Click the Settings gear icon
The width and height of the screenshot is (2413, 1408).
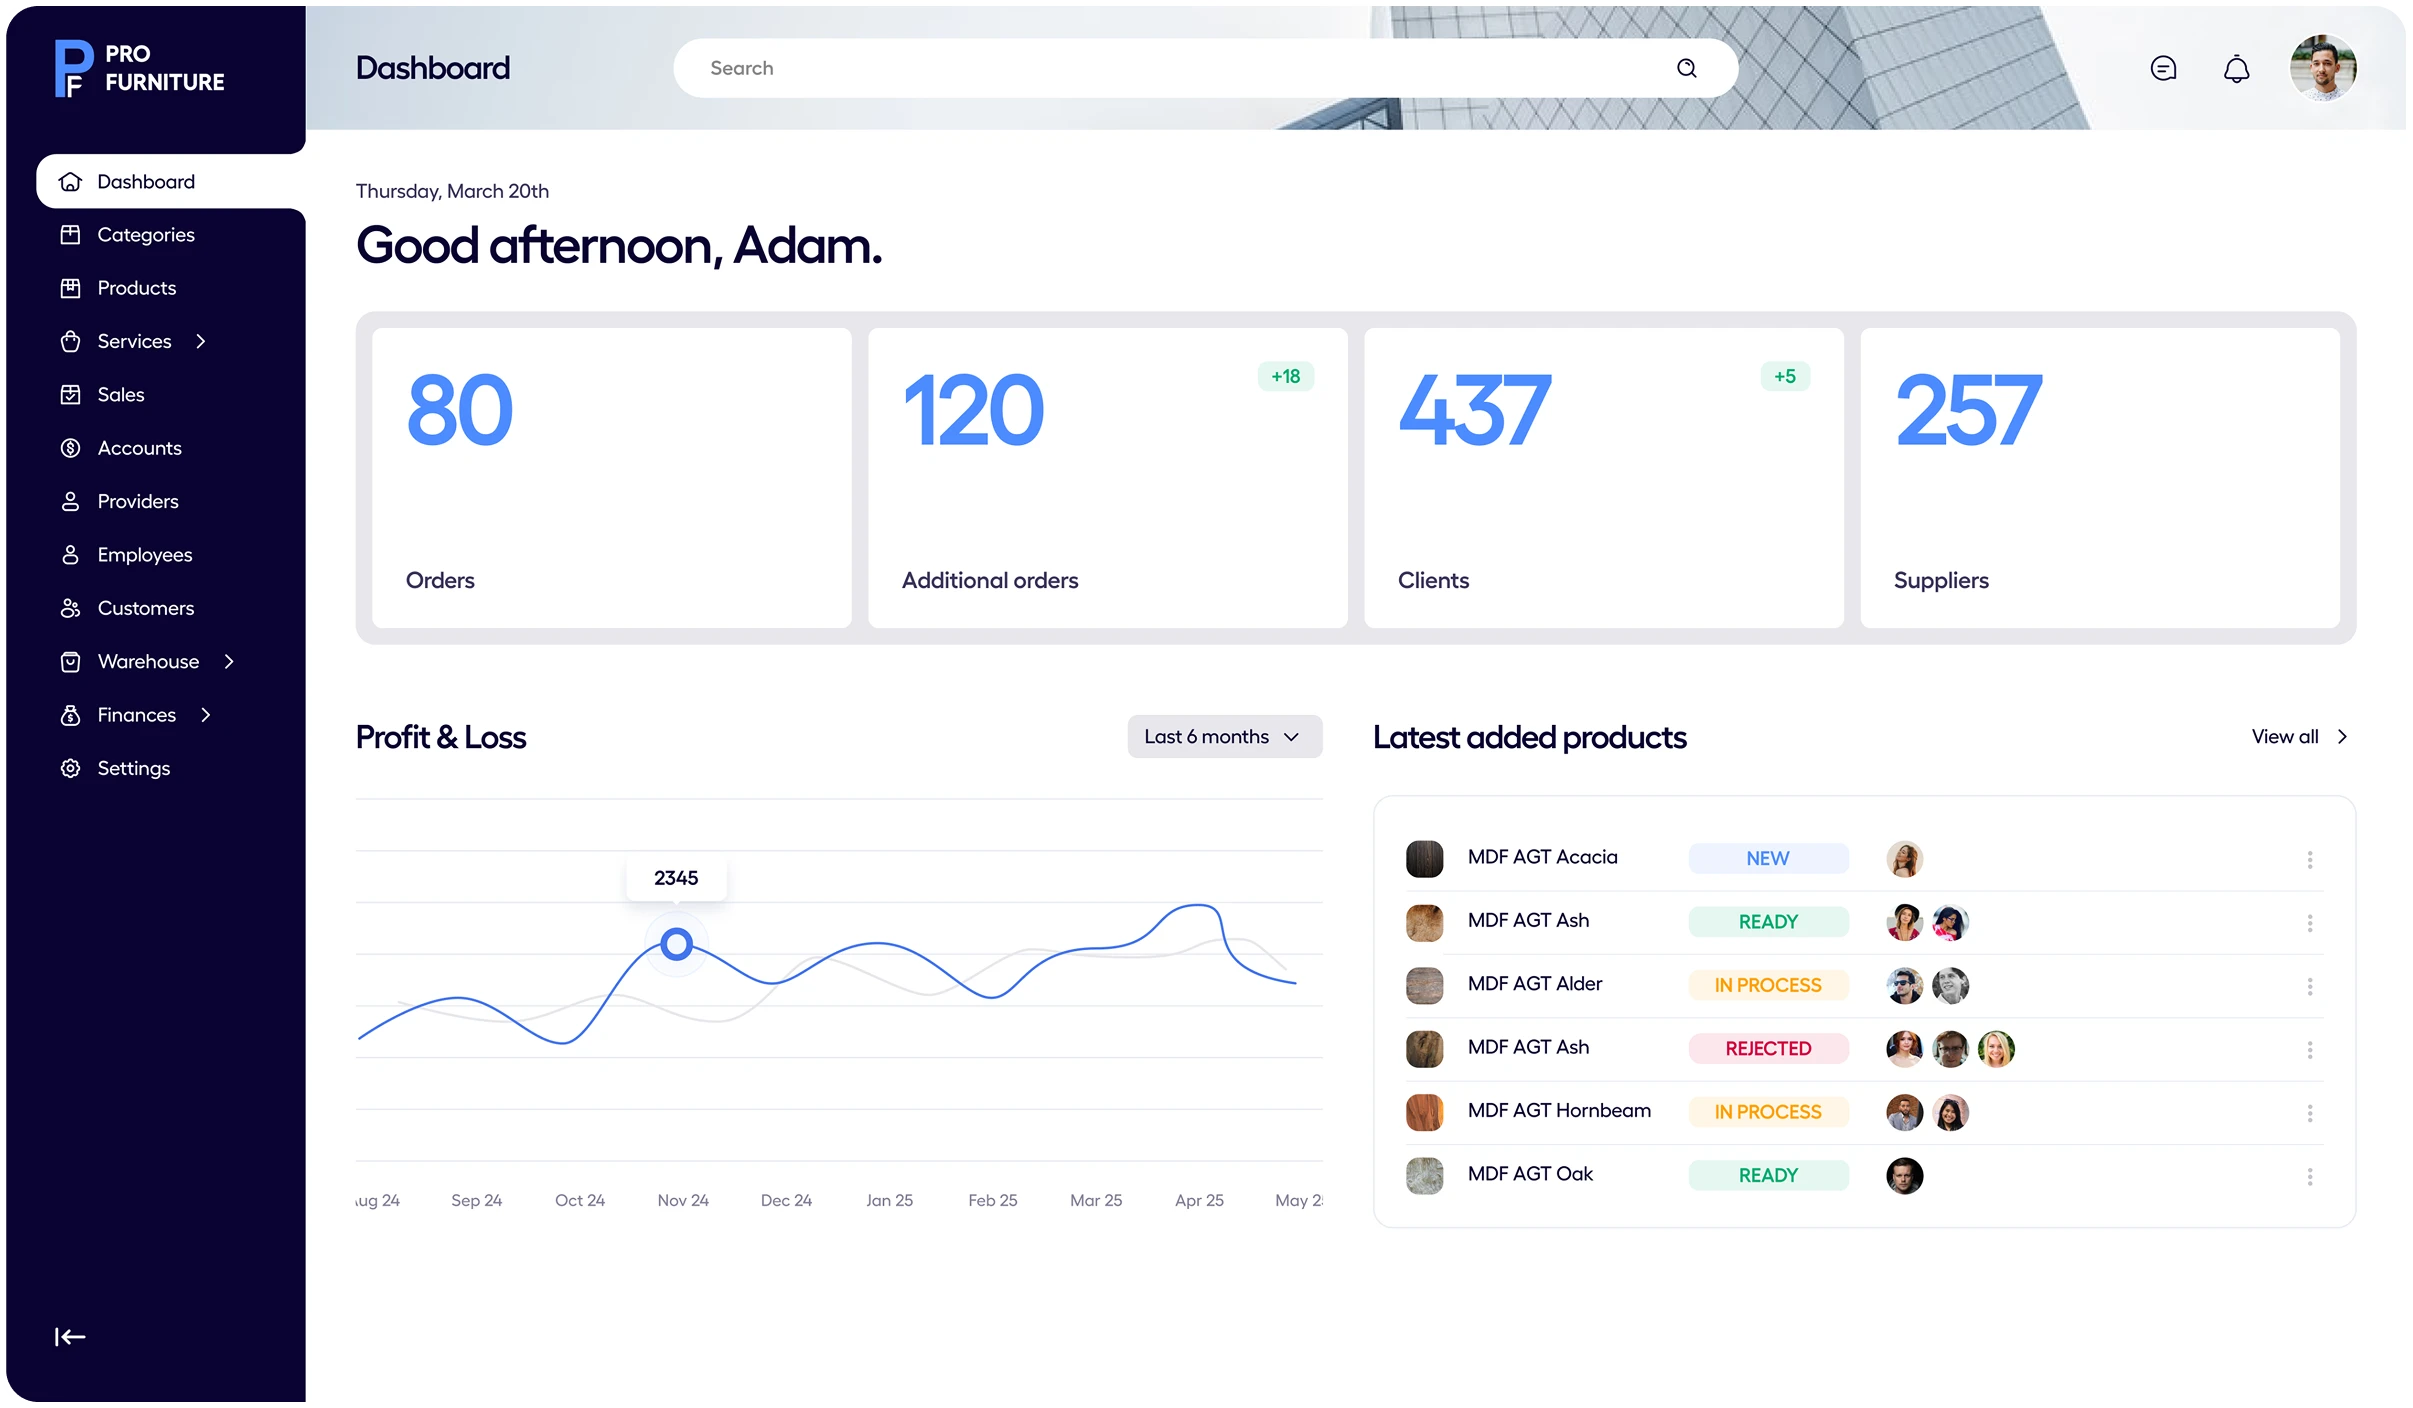[70, 768]
